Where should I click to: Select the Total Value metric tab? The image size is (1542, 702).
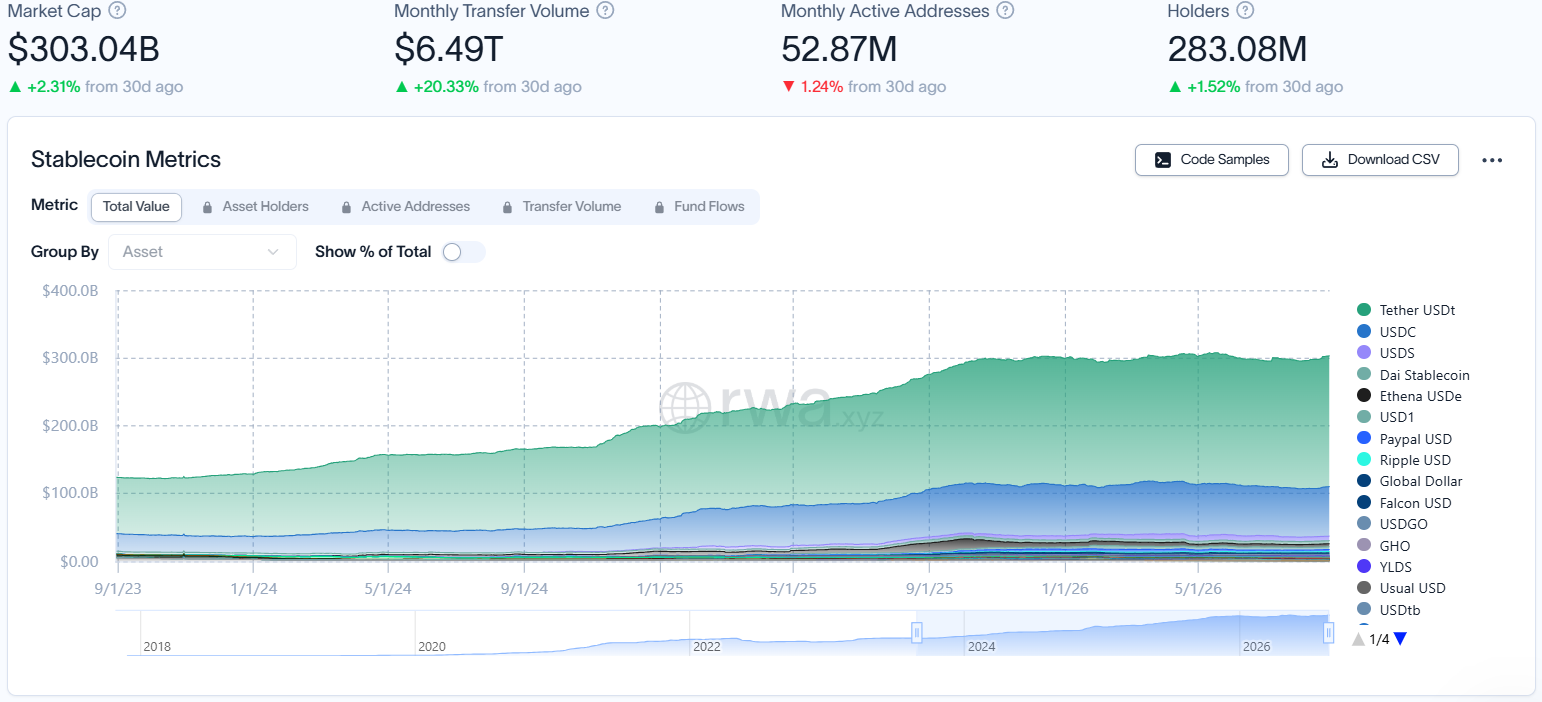click(x=136, y=207)
